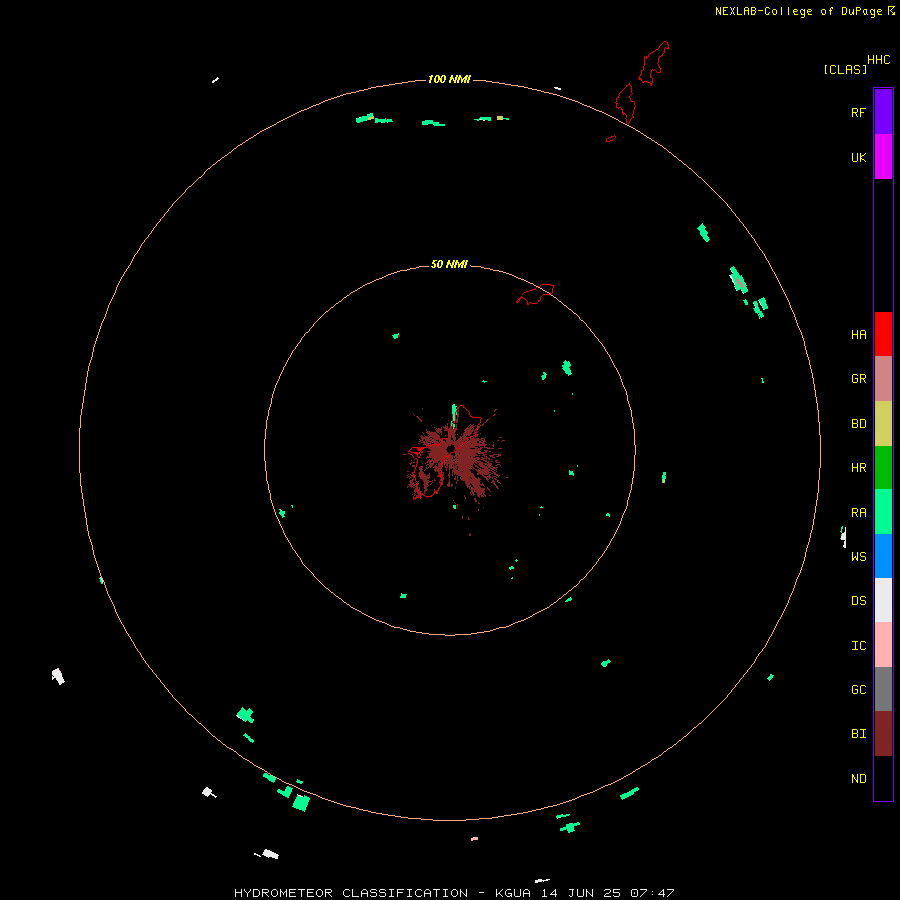
Task: Select the DS white legend swatch
Action: tap(883, 600)
